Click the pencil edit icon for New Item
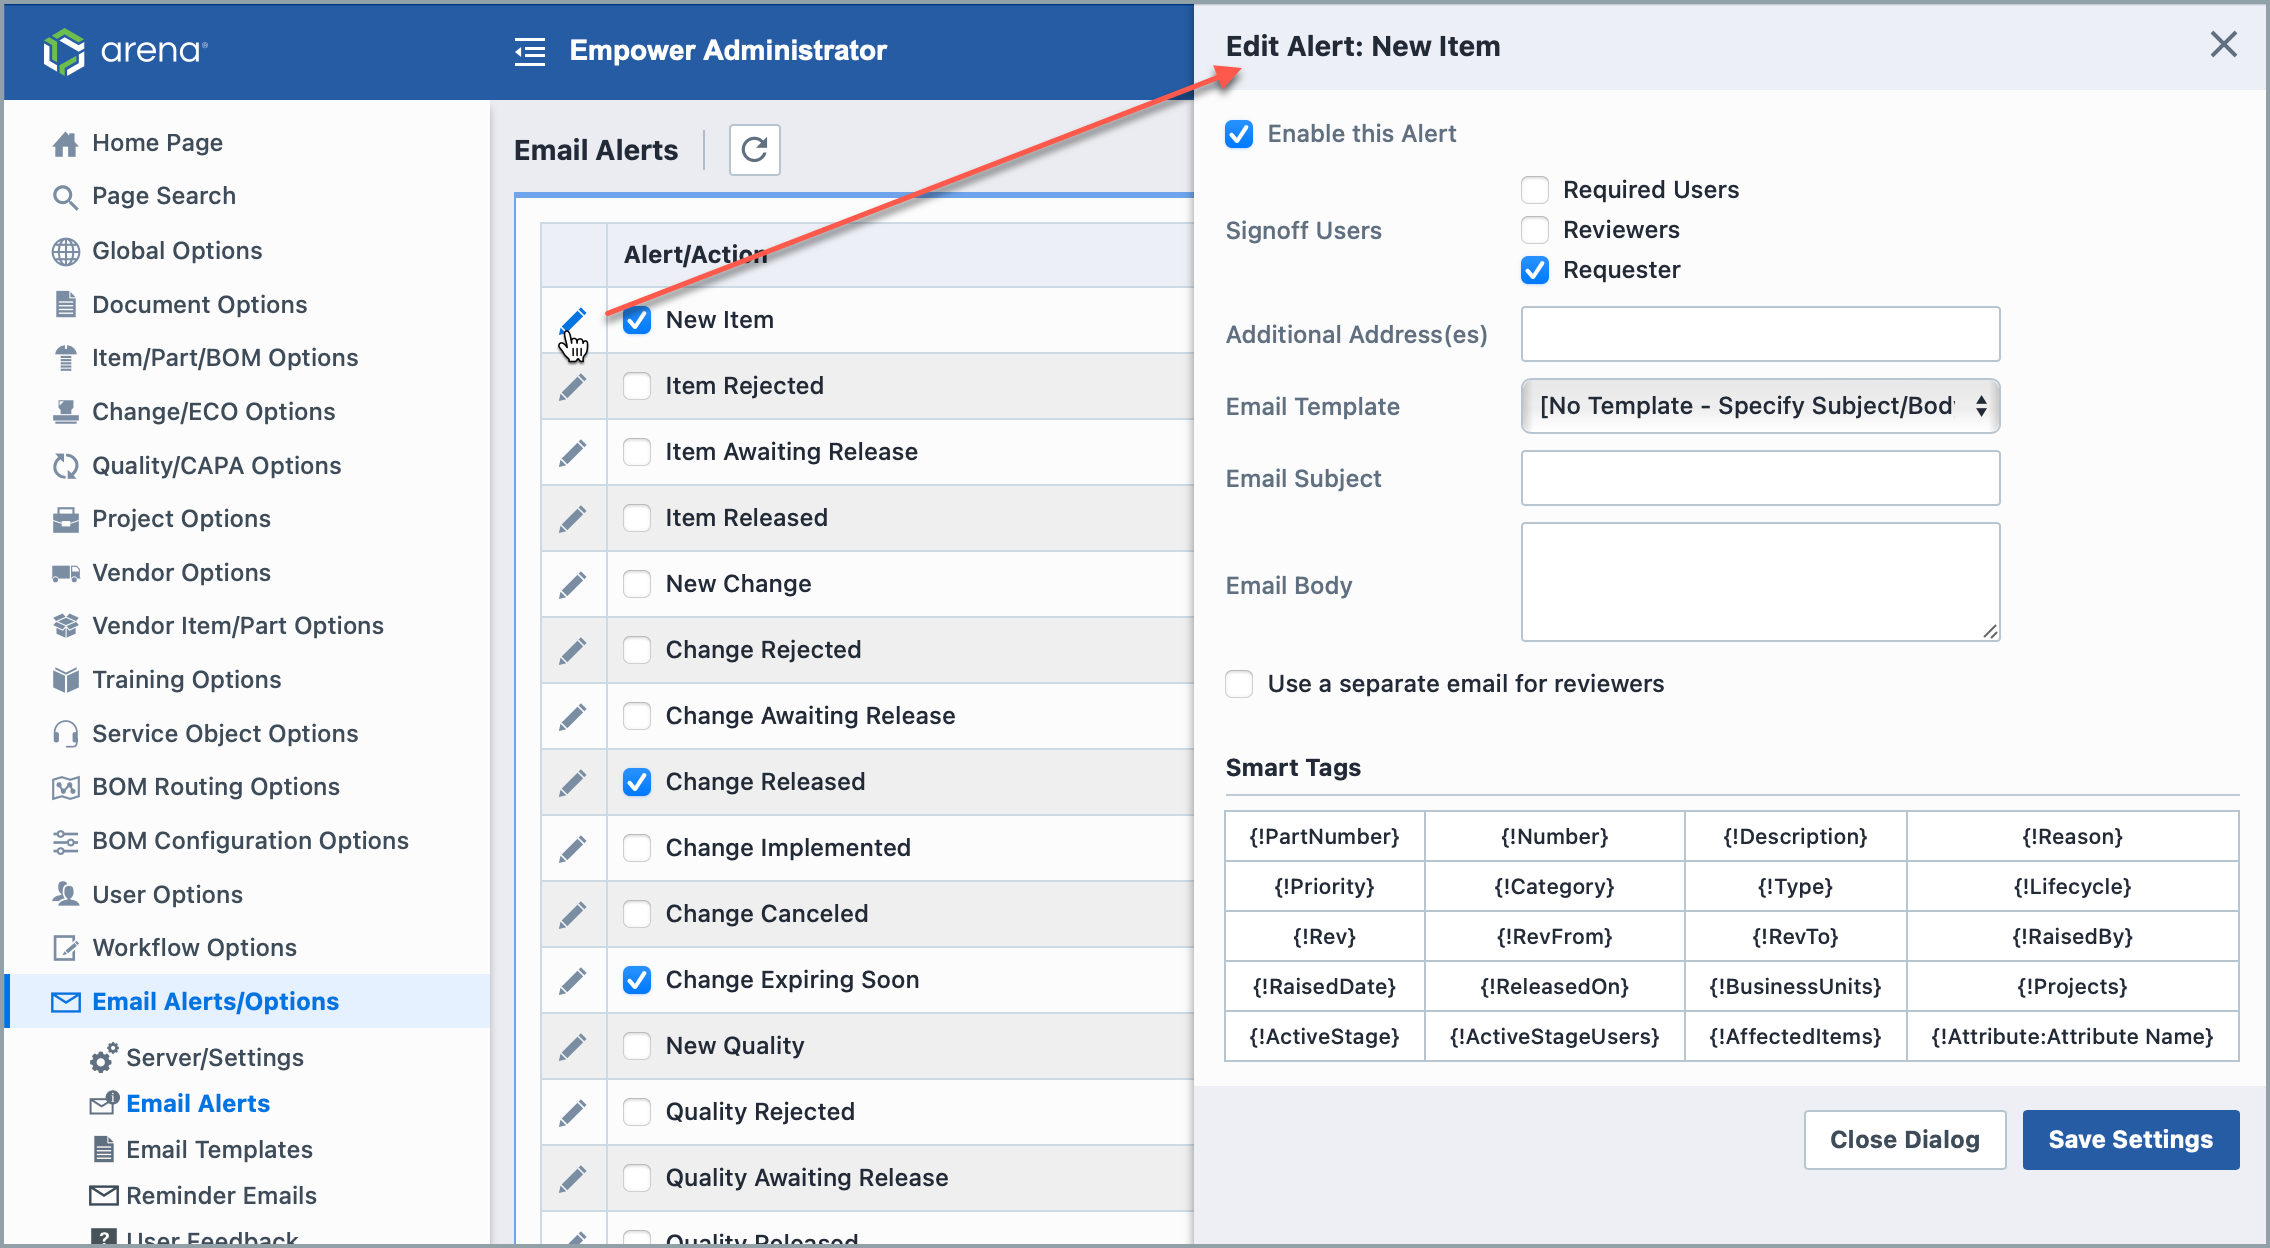The height and width of the screenshot is (1248, 2270). pos(573,320)
